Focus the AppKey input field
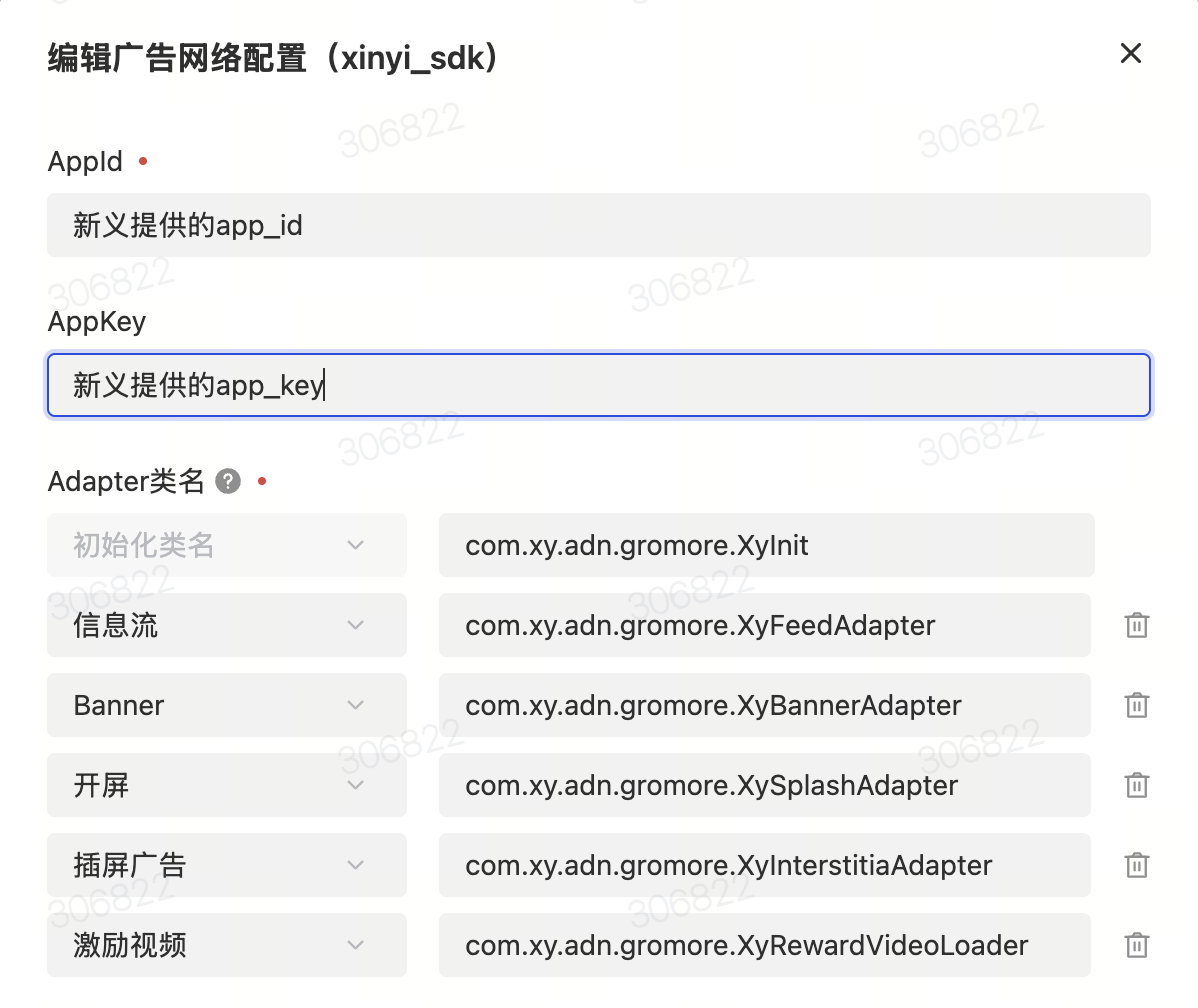This screenshot has height=1008, width=1198. pos(598,386)
